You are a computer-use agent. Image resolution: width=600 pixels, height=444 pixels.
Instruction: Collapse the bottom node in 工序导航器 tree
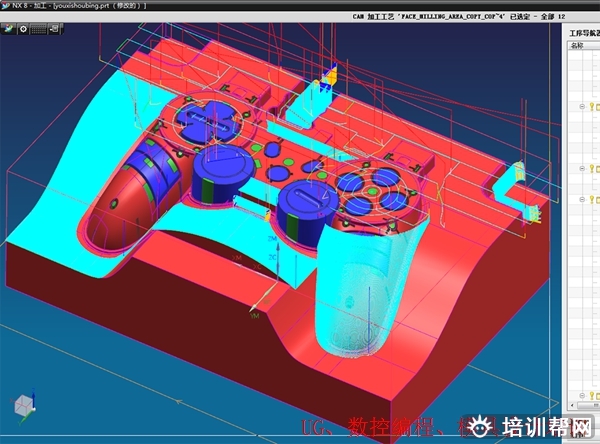[x=582, y=198]
